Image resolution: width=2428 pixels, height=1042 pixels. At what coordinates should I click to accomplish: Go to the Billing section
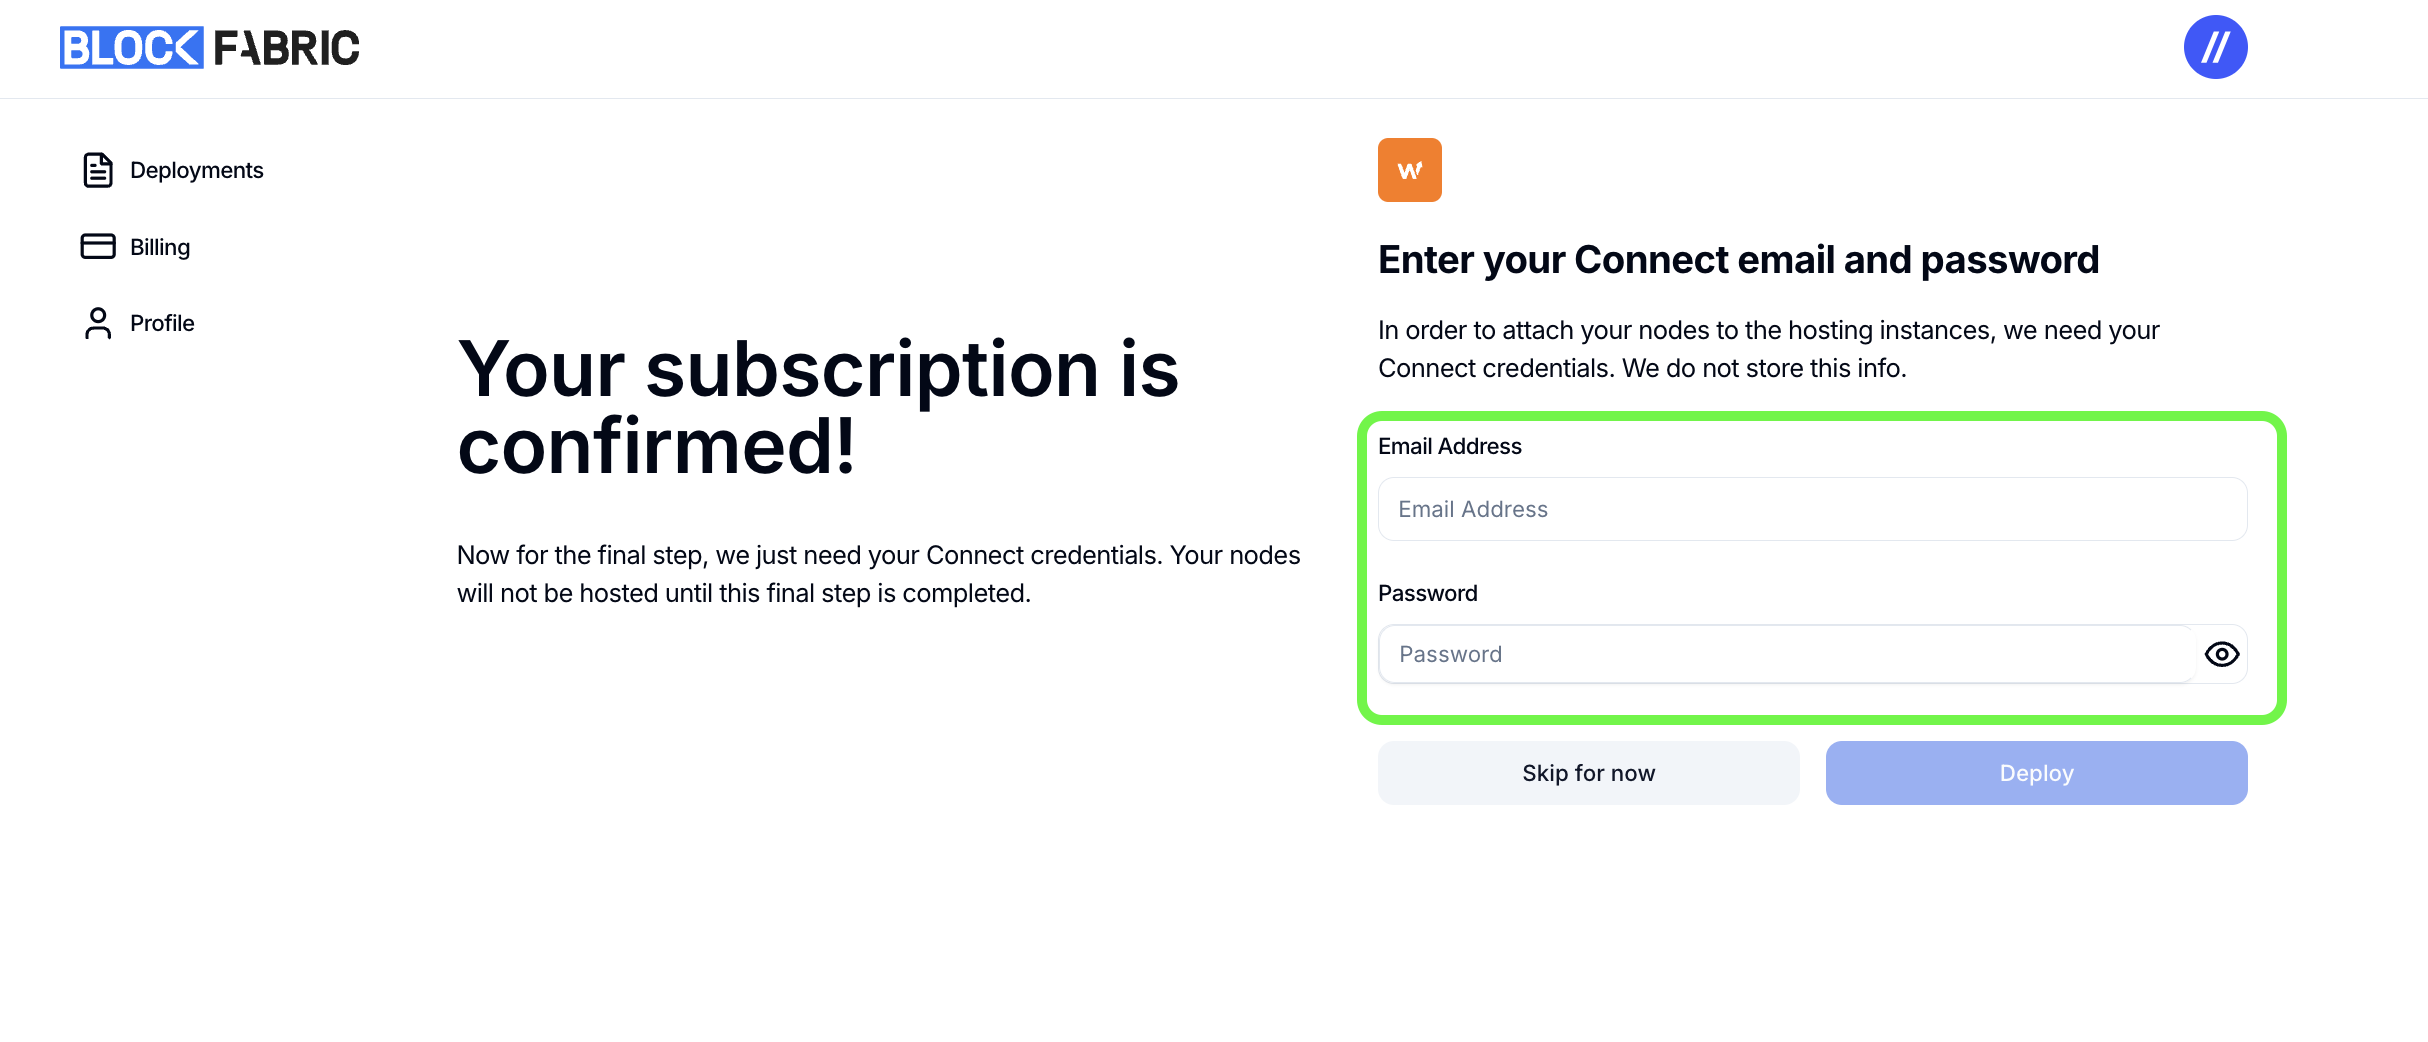coord(160,247)
